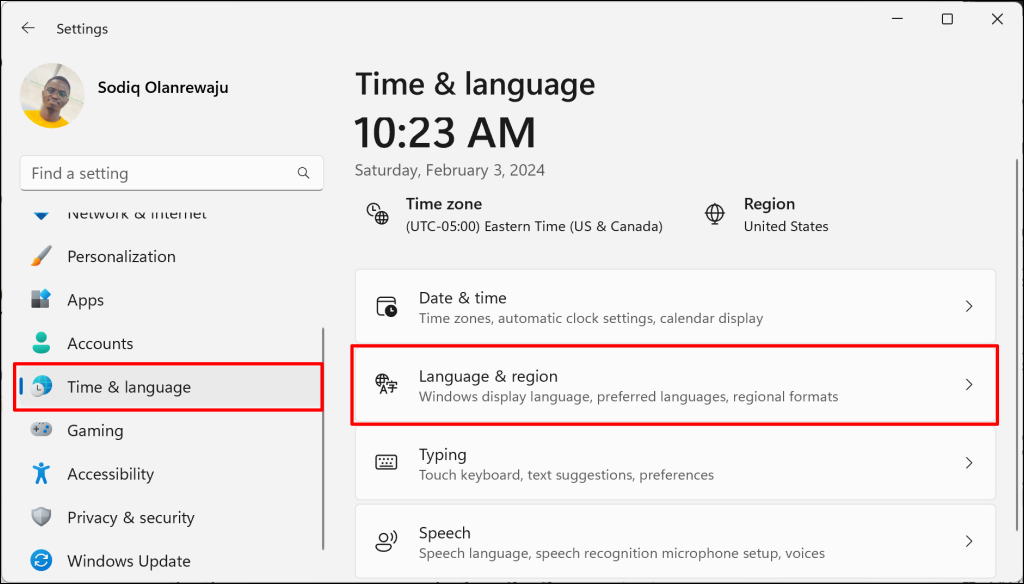Click the Saturday, February 3, 2024 date text
This screenshot has height=584, width=1024.
tap(449, 170)
